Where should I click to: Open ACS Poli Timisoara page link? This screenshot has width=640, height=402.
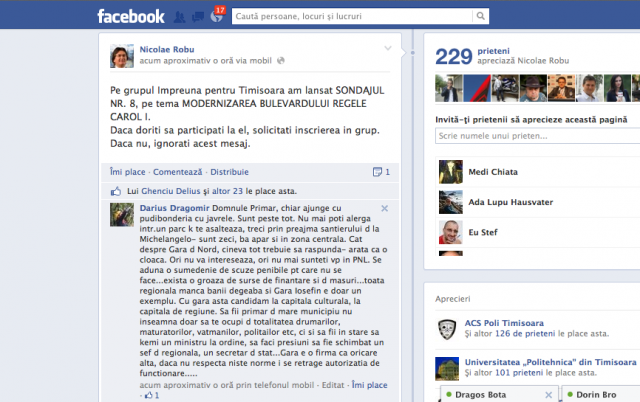504,323
